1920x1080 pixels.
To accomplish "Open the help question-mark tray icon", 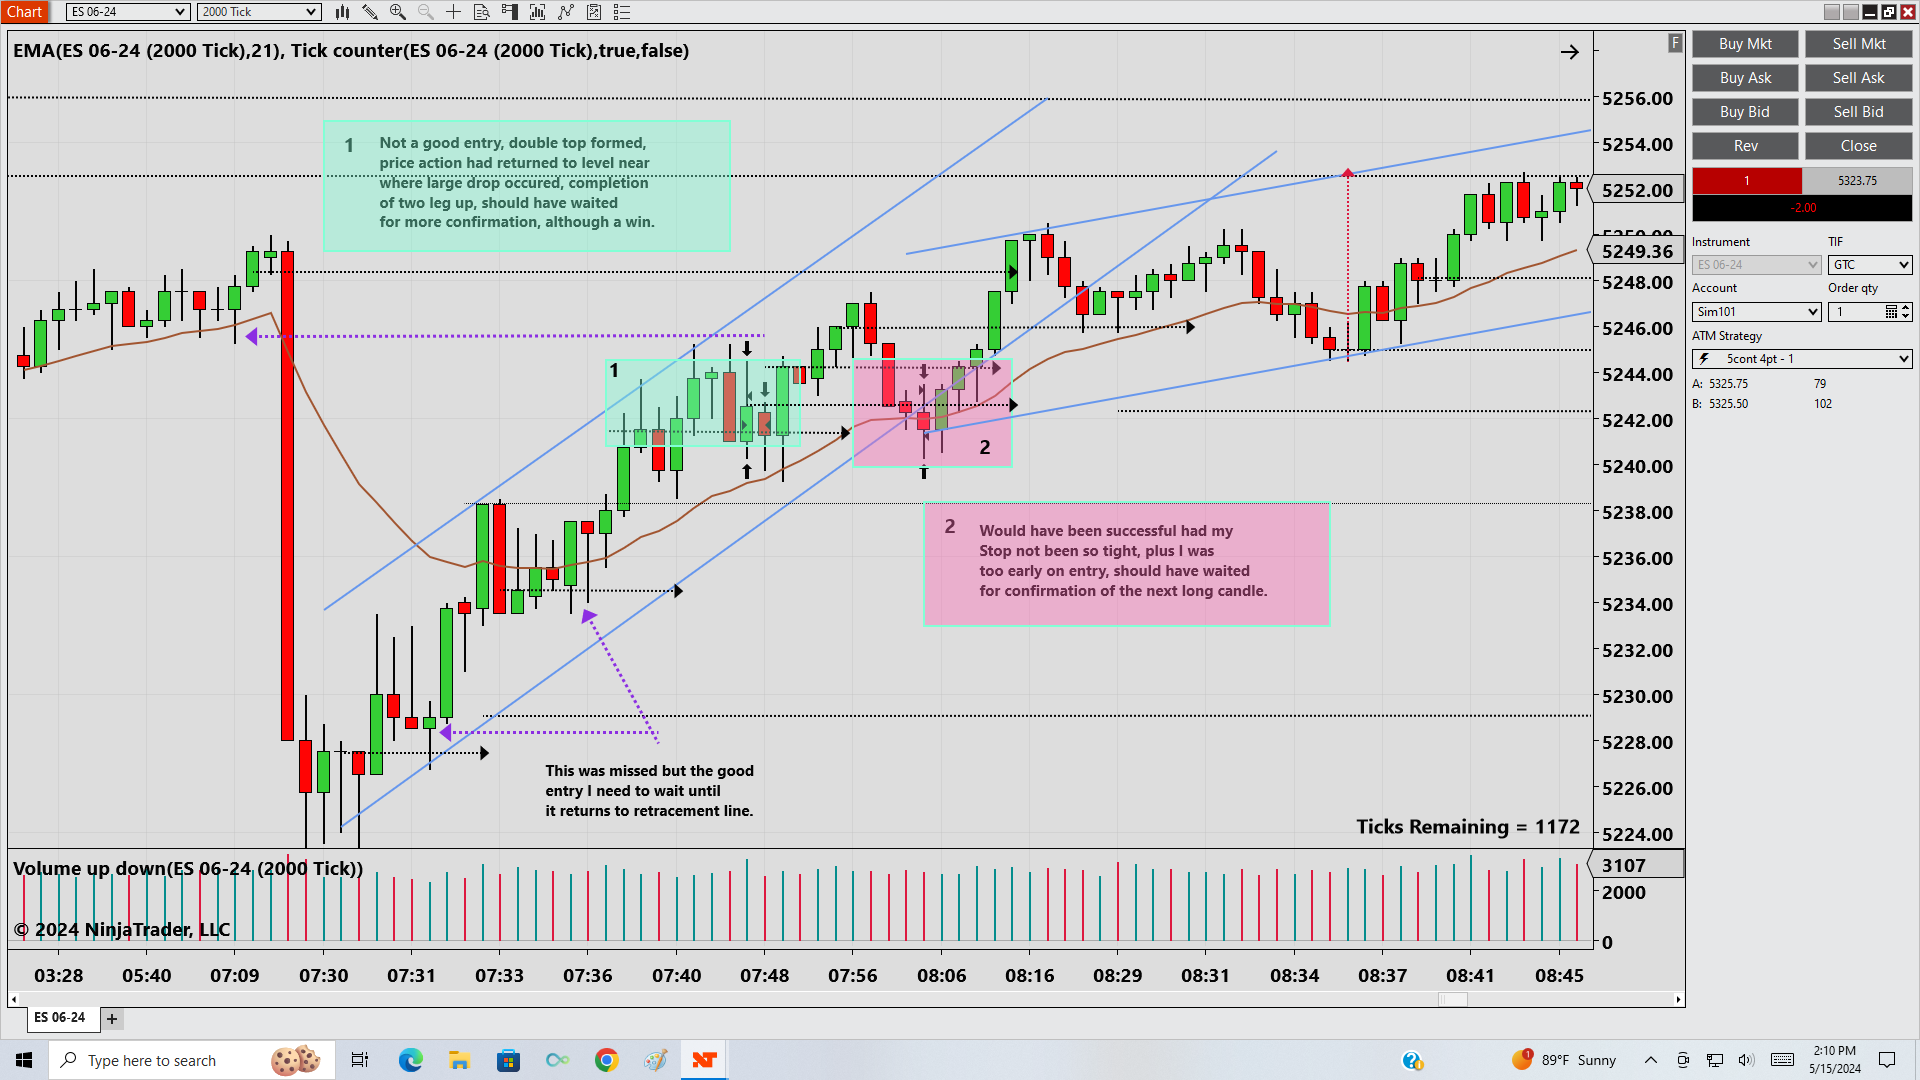I will (x=1412, y=1060).
